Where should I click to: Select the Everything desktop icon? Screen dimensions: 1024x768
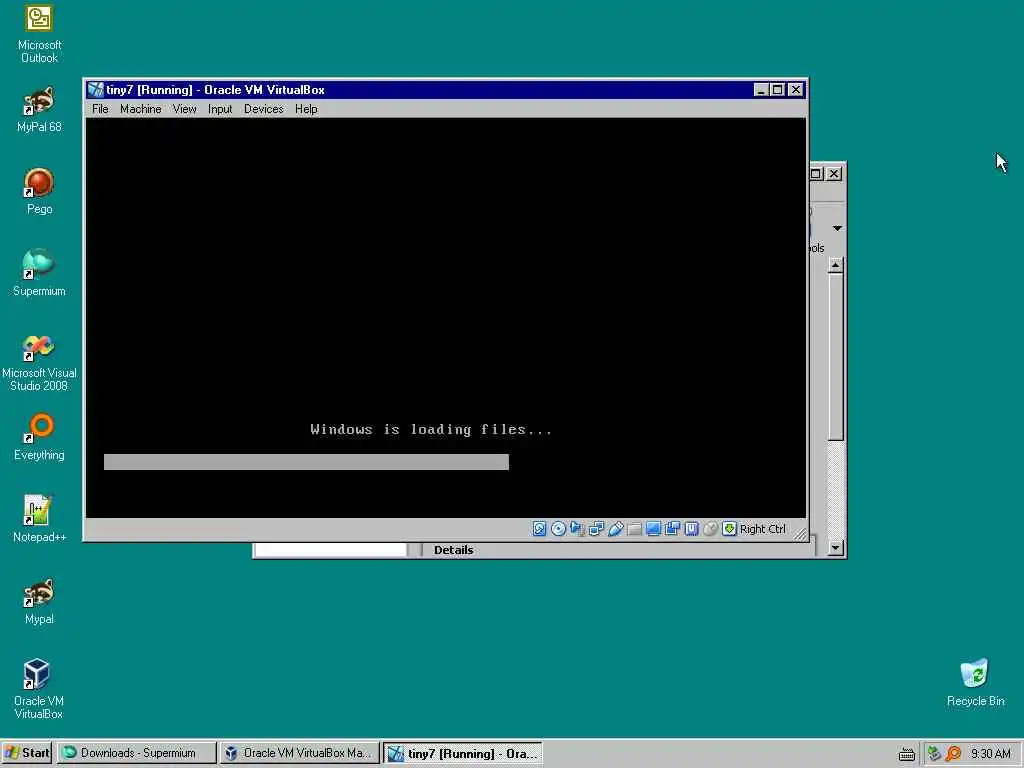tap(39, 438)
